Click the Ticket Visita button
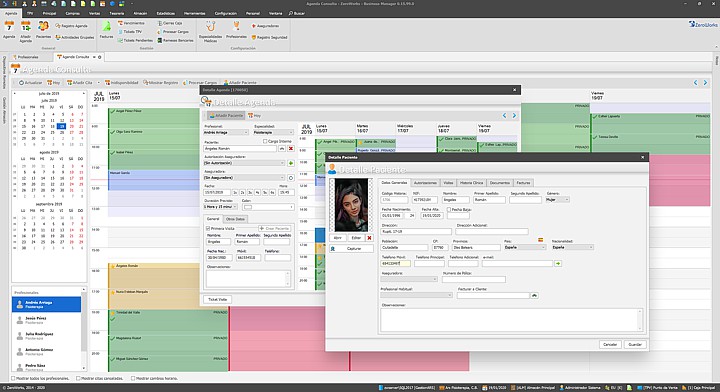This screenshot has height=392, width=720. [217, 299]
